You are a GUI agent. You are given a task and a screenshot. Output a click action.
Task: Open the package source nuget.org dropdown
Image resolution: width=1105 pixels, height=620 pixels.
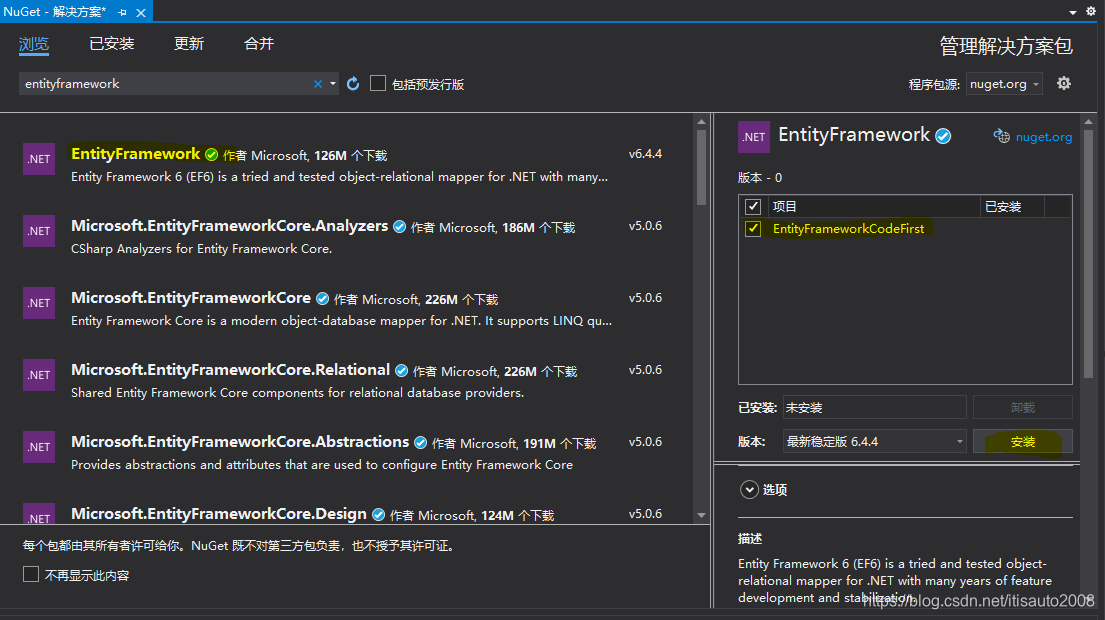1004,84
